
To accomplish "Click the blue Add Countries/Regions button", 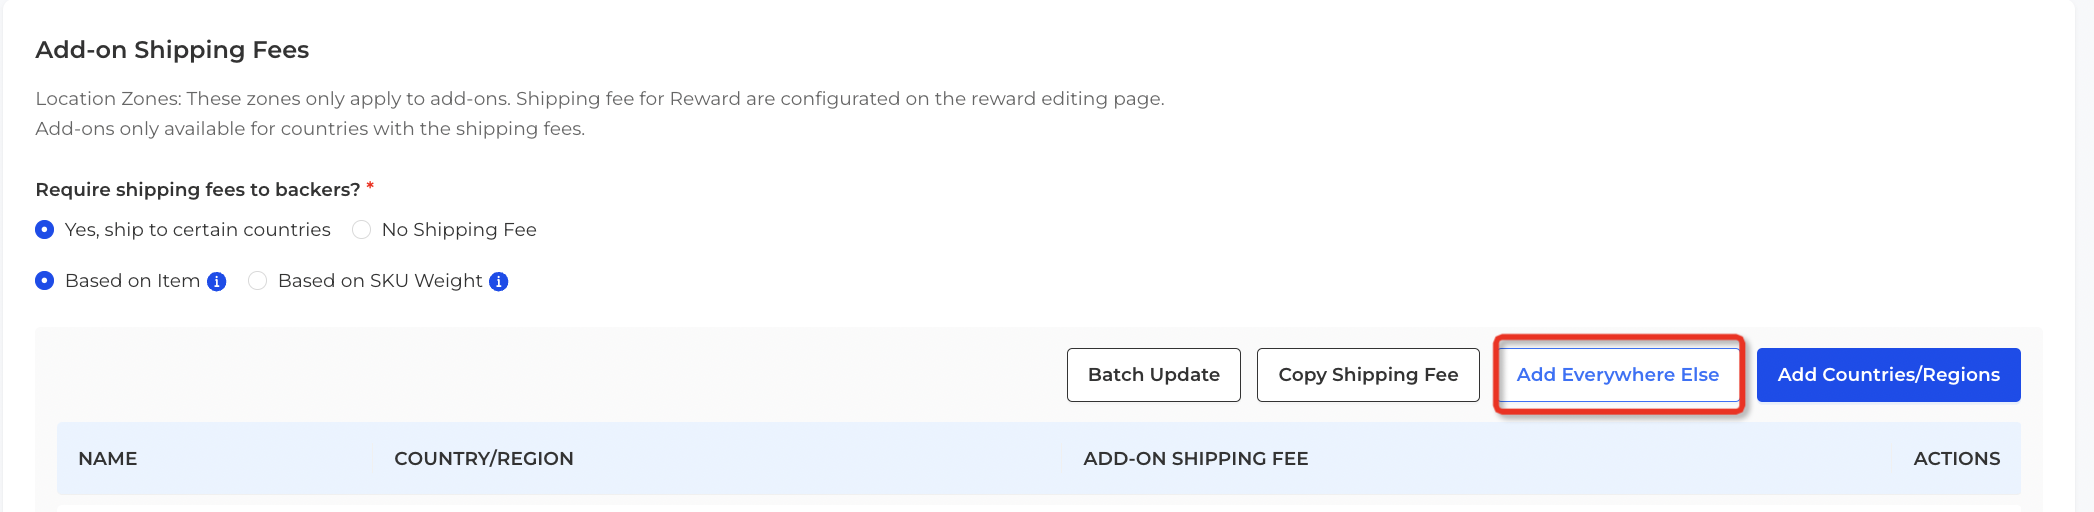I will (1888, 375).
